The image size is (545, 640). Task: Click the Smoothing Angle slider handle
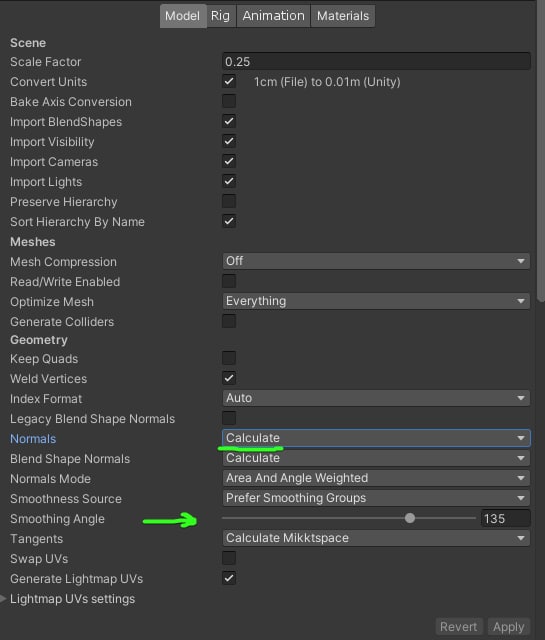[x=410, y=518]
